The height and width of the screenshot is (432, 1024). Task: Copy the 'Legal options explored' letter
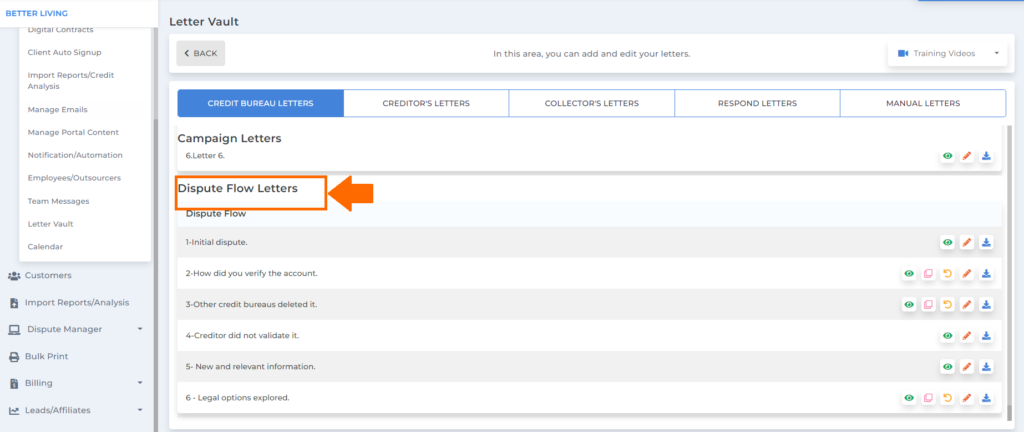928,398
